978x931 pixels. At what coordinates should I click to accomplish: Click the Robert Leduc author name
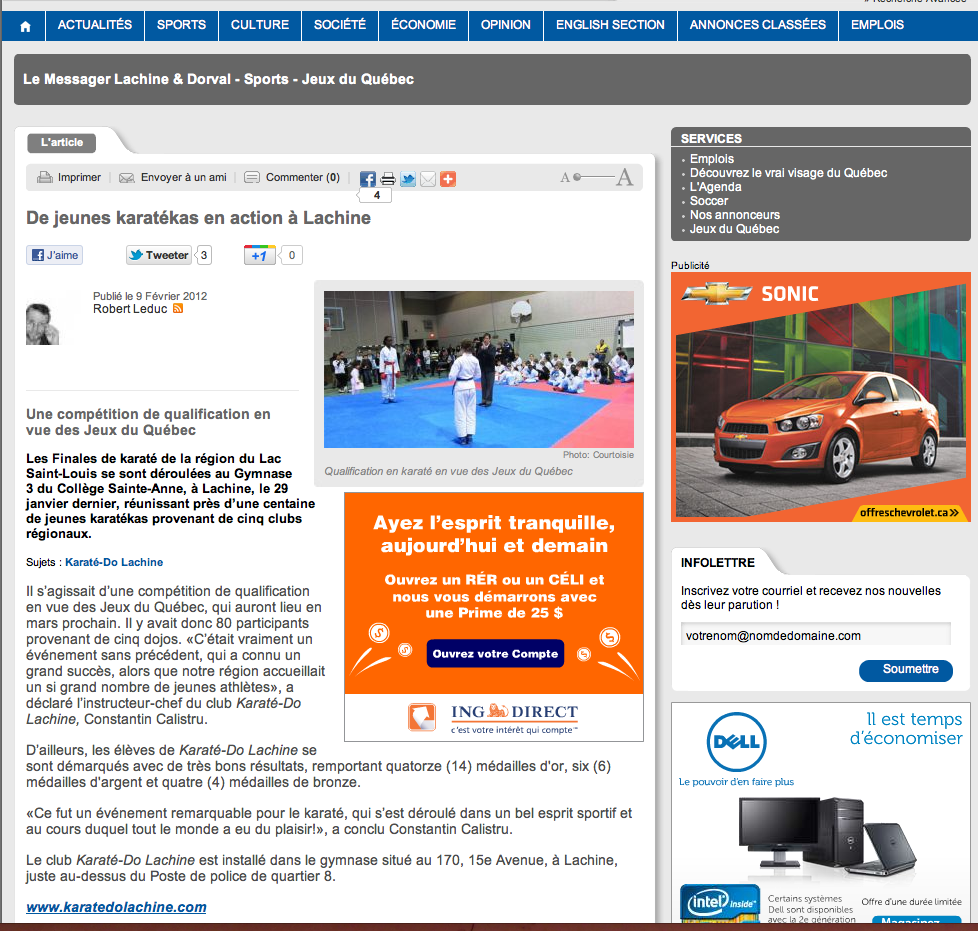(130, 309)
